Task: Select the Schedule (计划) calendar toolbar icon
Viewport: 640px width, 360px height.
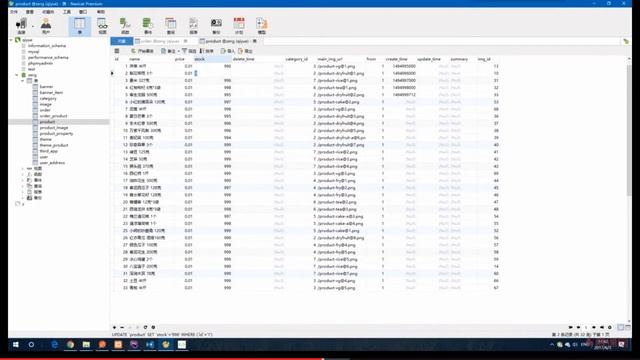Action: point(239,26)
